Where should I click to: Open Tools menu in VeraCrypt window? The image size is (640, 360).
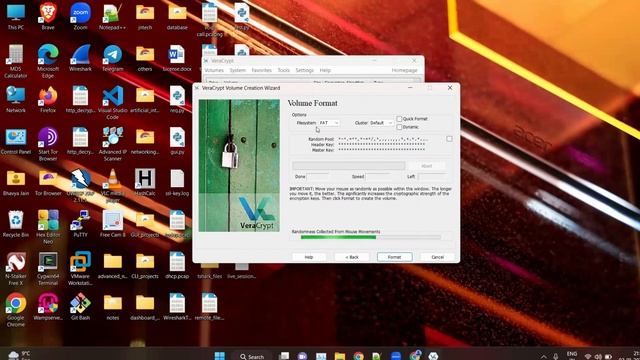click(283, 70)
